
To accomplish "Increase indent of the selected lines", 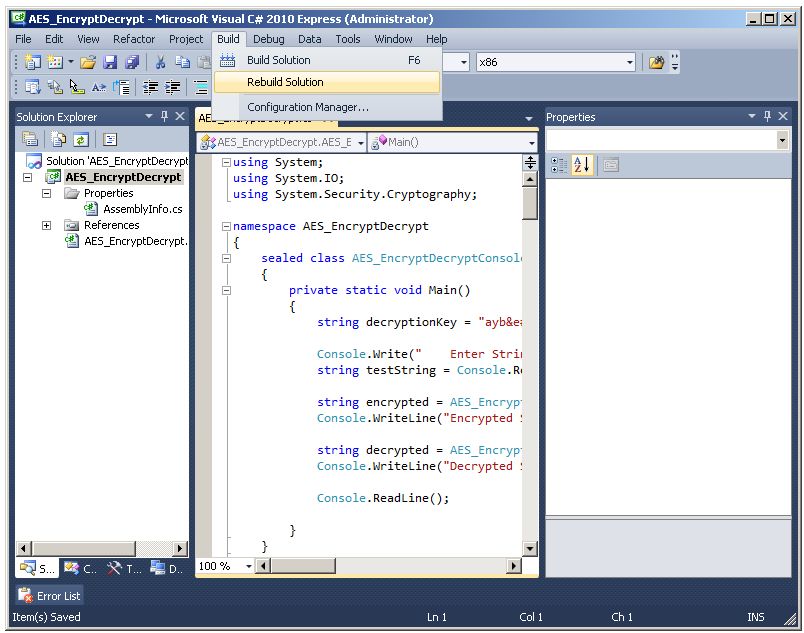I will point(174,88).
